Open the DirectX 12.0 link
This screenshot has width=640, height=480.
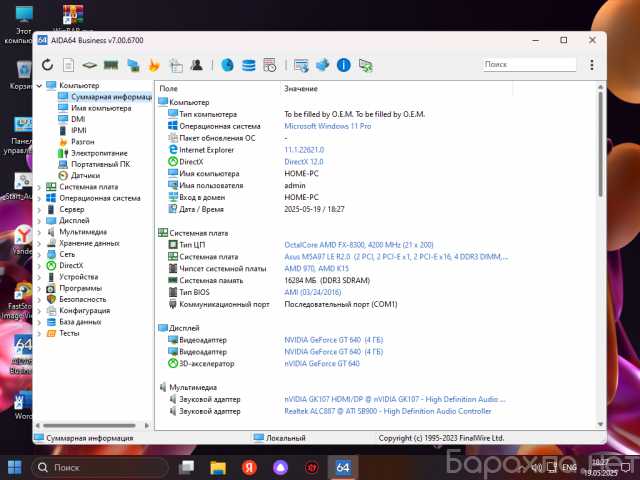pos(304,162)
